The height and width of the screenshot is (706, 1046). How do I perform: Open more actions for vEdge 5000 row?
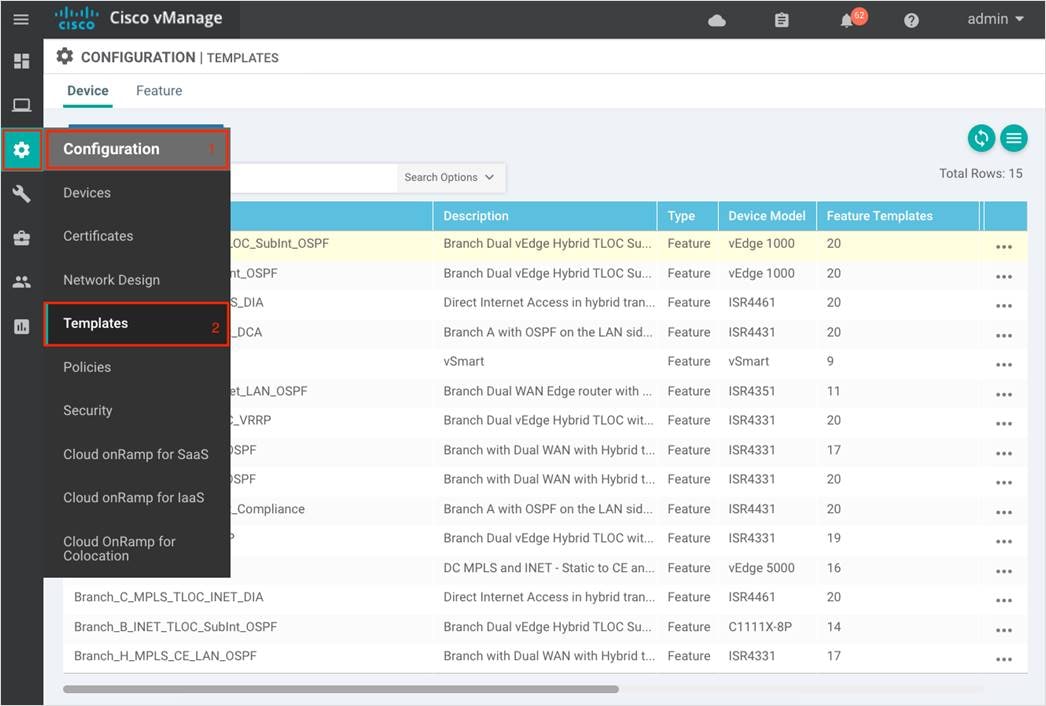click(1003, 571)
